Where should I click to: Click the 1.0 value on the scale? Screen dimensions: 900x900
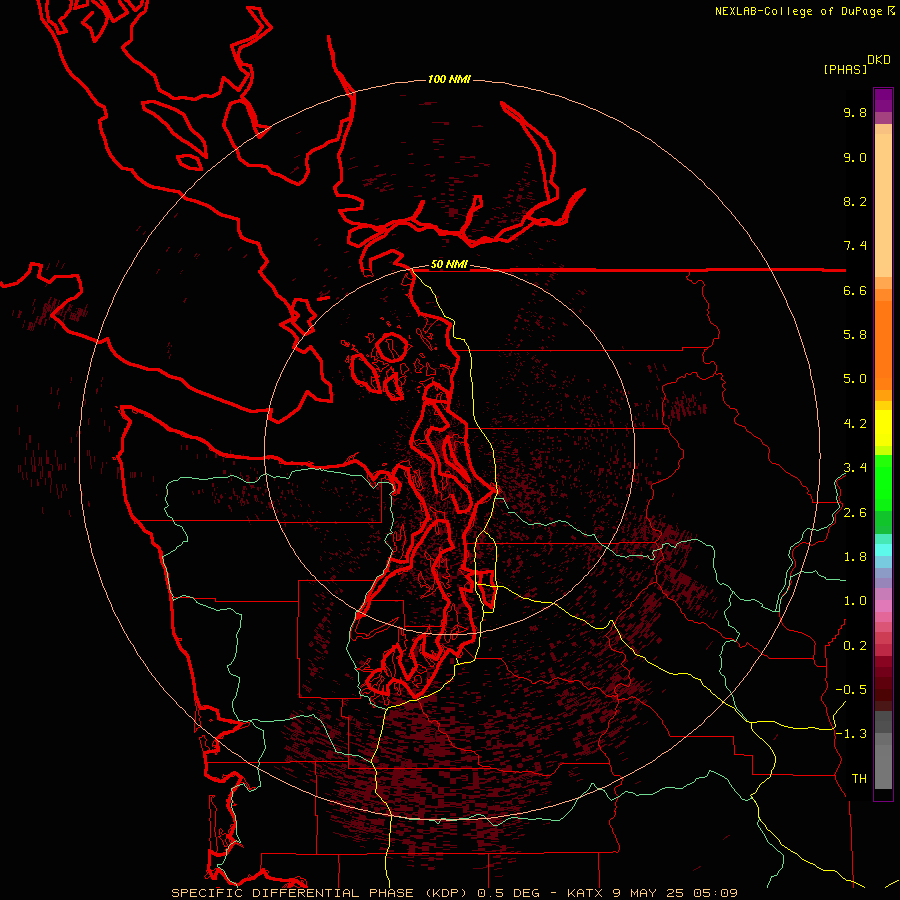pos(855,601)
